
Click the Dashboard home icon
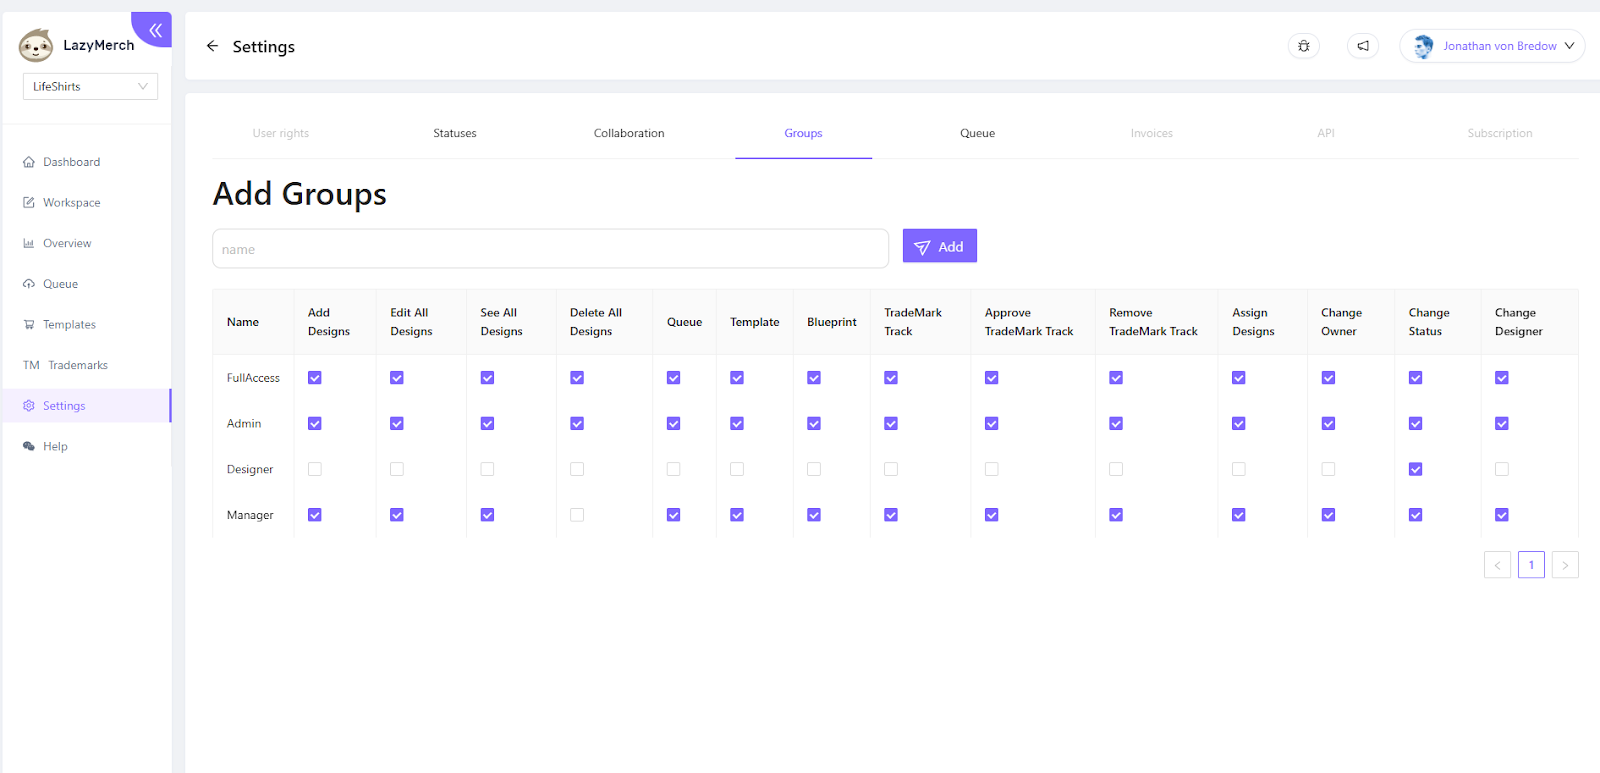(29, 162)
